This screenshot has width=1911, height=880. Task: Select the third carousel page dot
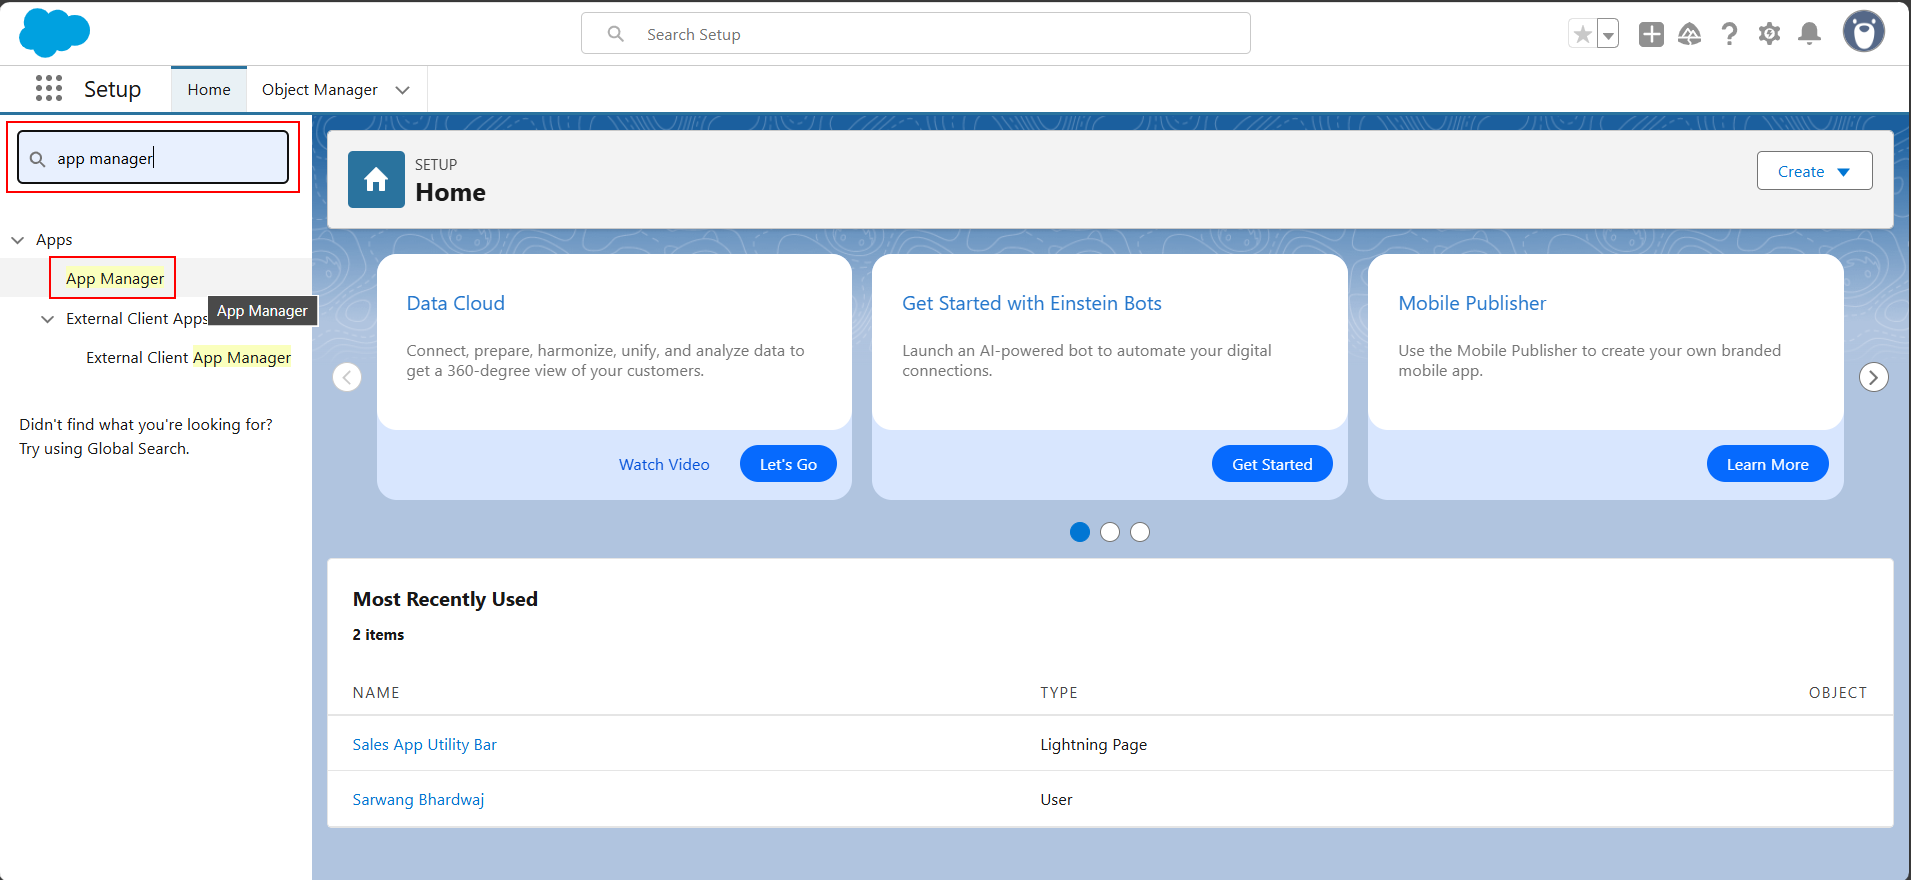1140,532
